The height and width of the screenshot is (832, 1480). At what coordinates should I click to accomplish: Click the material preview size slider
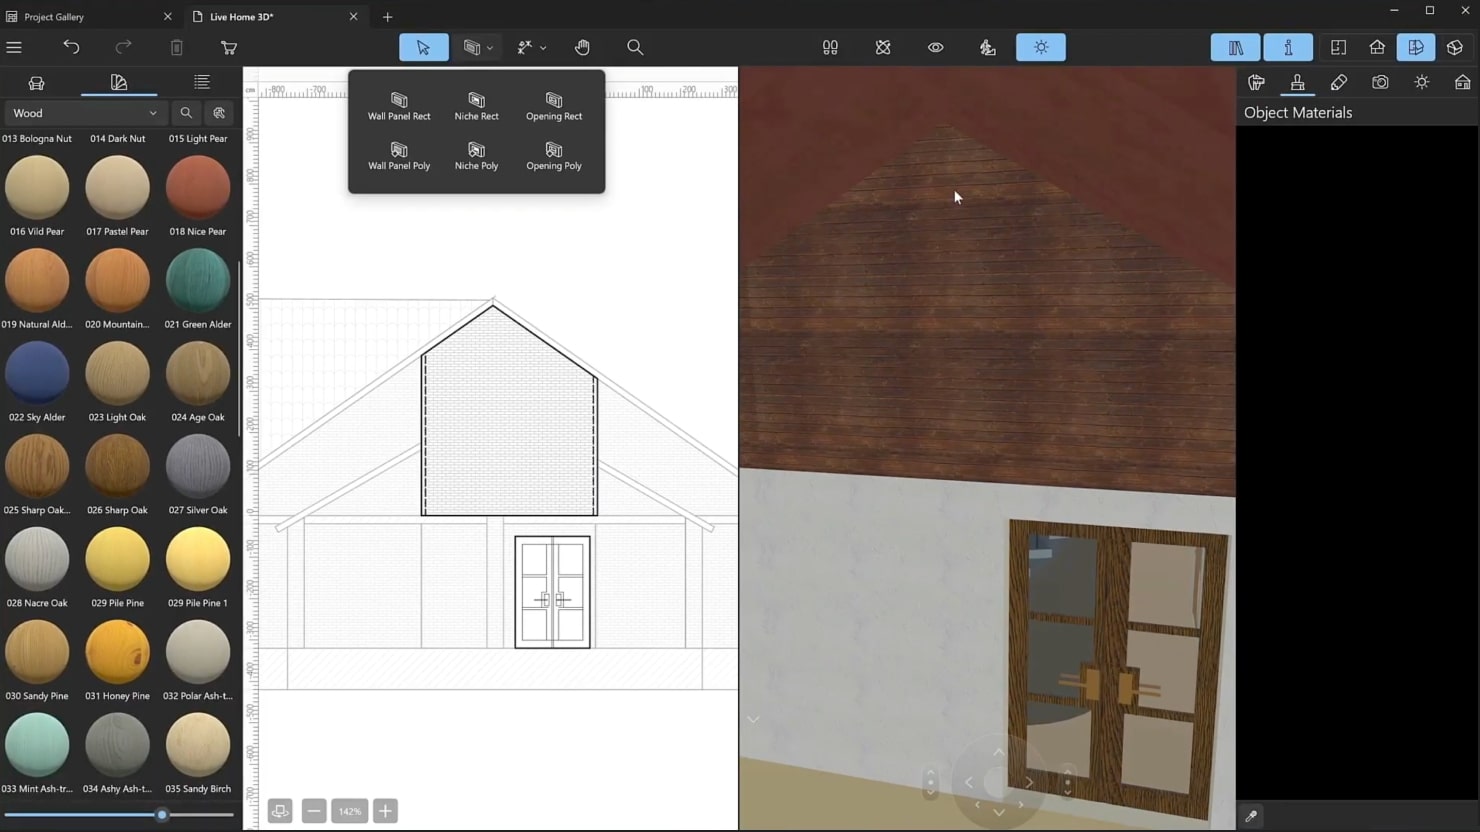click(161, 815)
